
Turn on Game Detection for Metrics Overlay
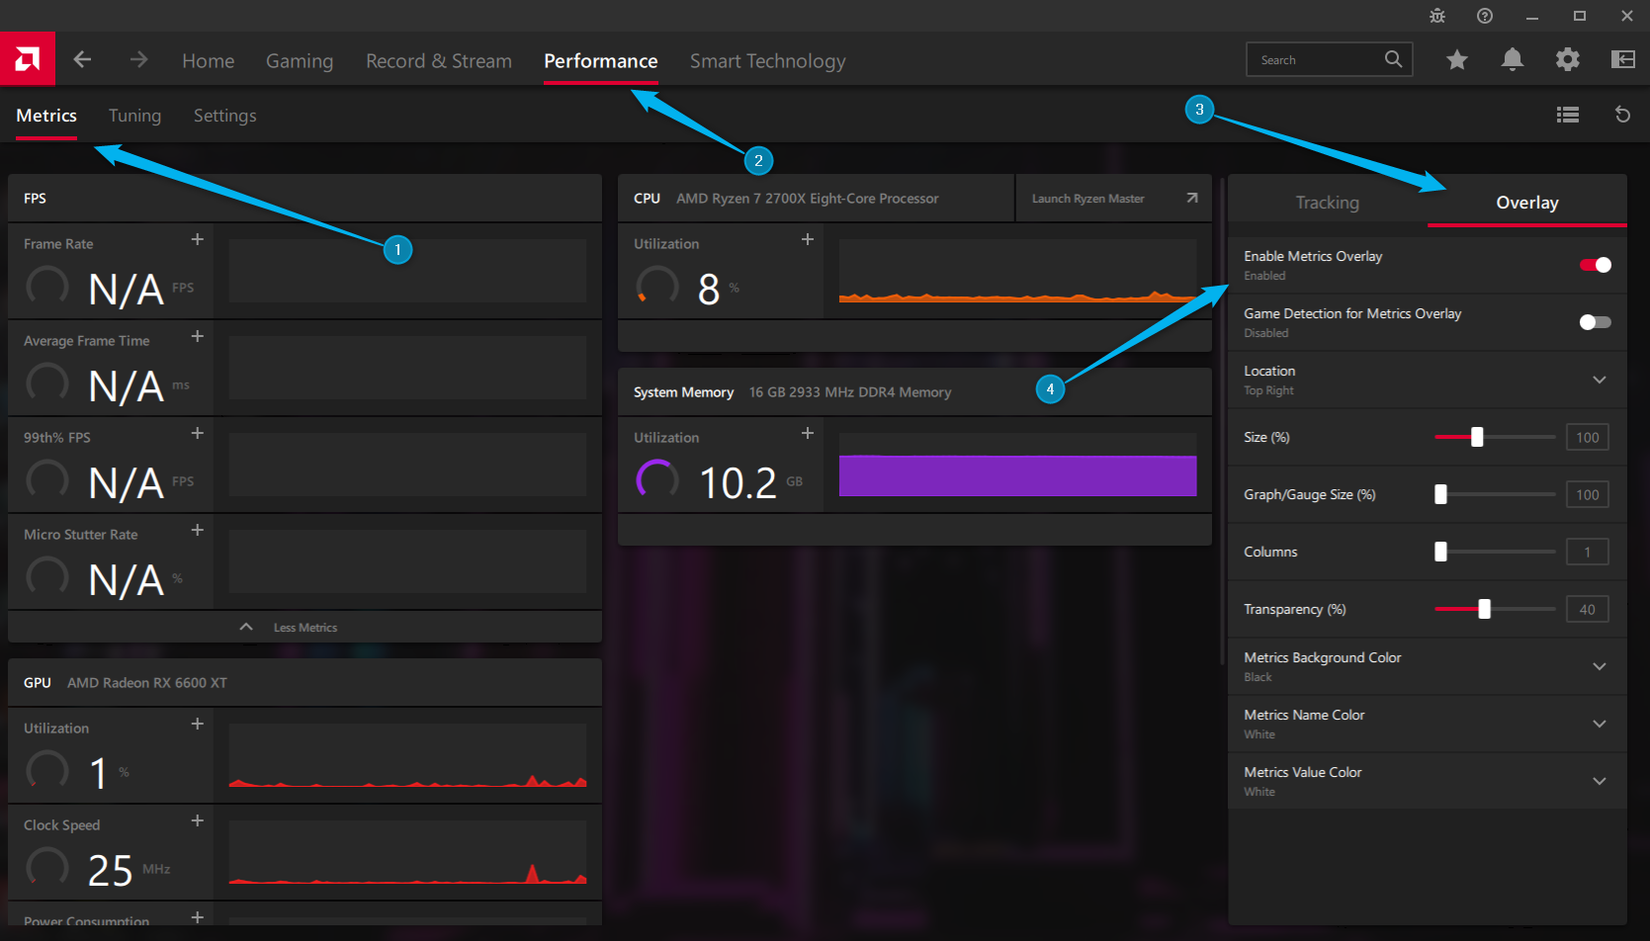click(1594, 322)
